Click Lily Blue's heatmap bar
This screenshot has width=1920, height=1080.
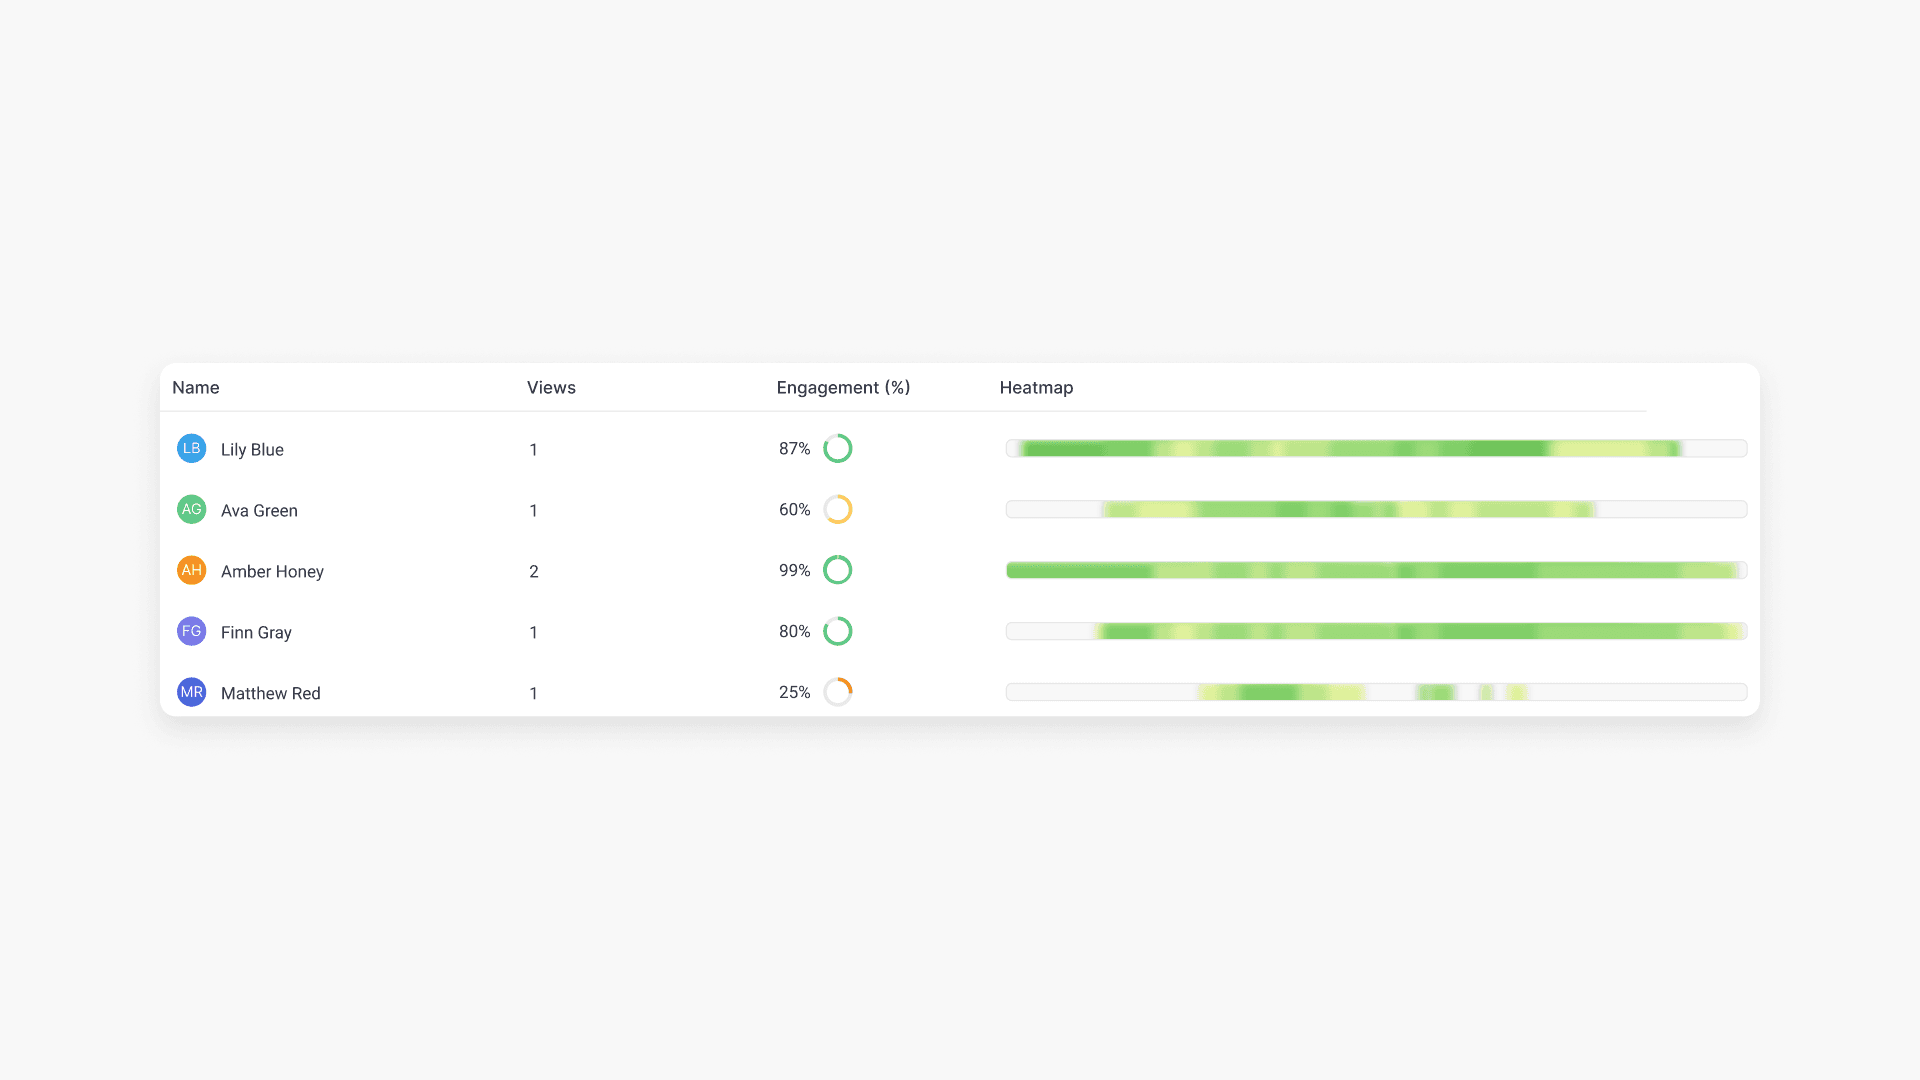pyautogui.click(x=1376, y=448)
